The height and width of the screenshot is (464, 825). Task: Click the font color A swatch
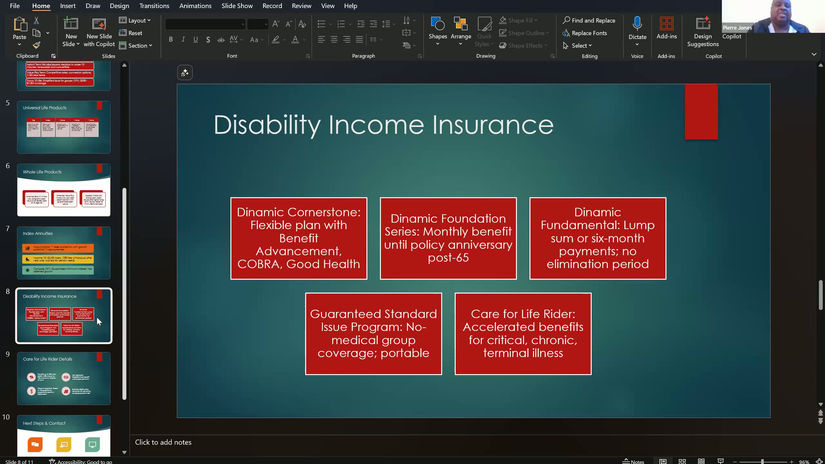295,40
